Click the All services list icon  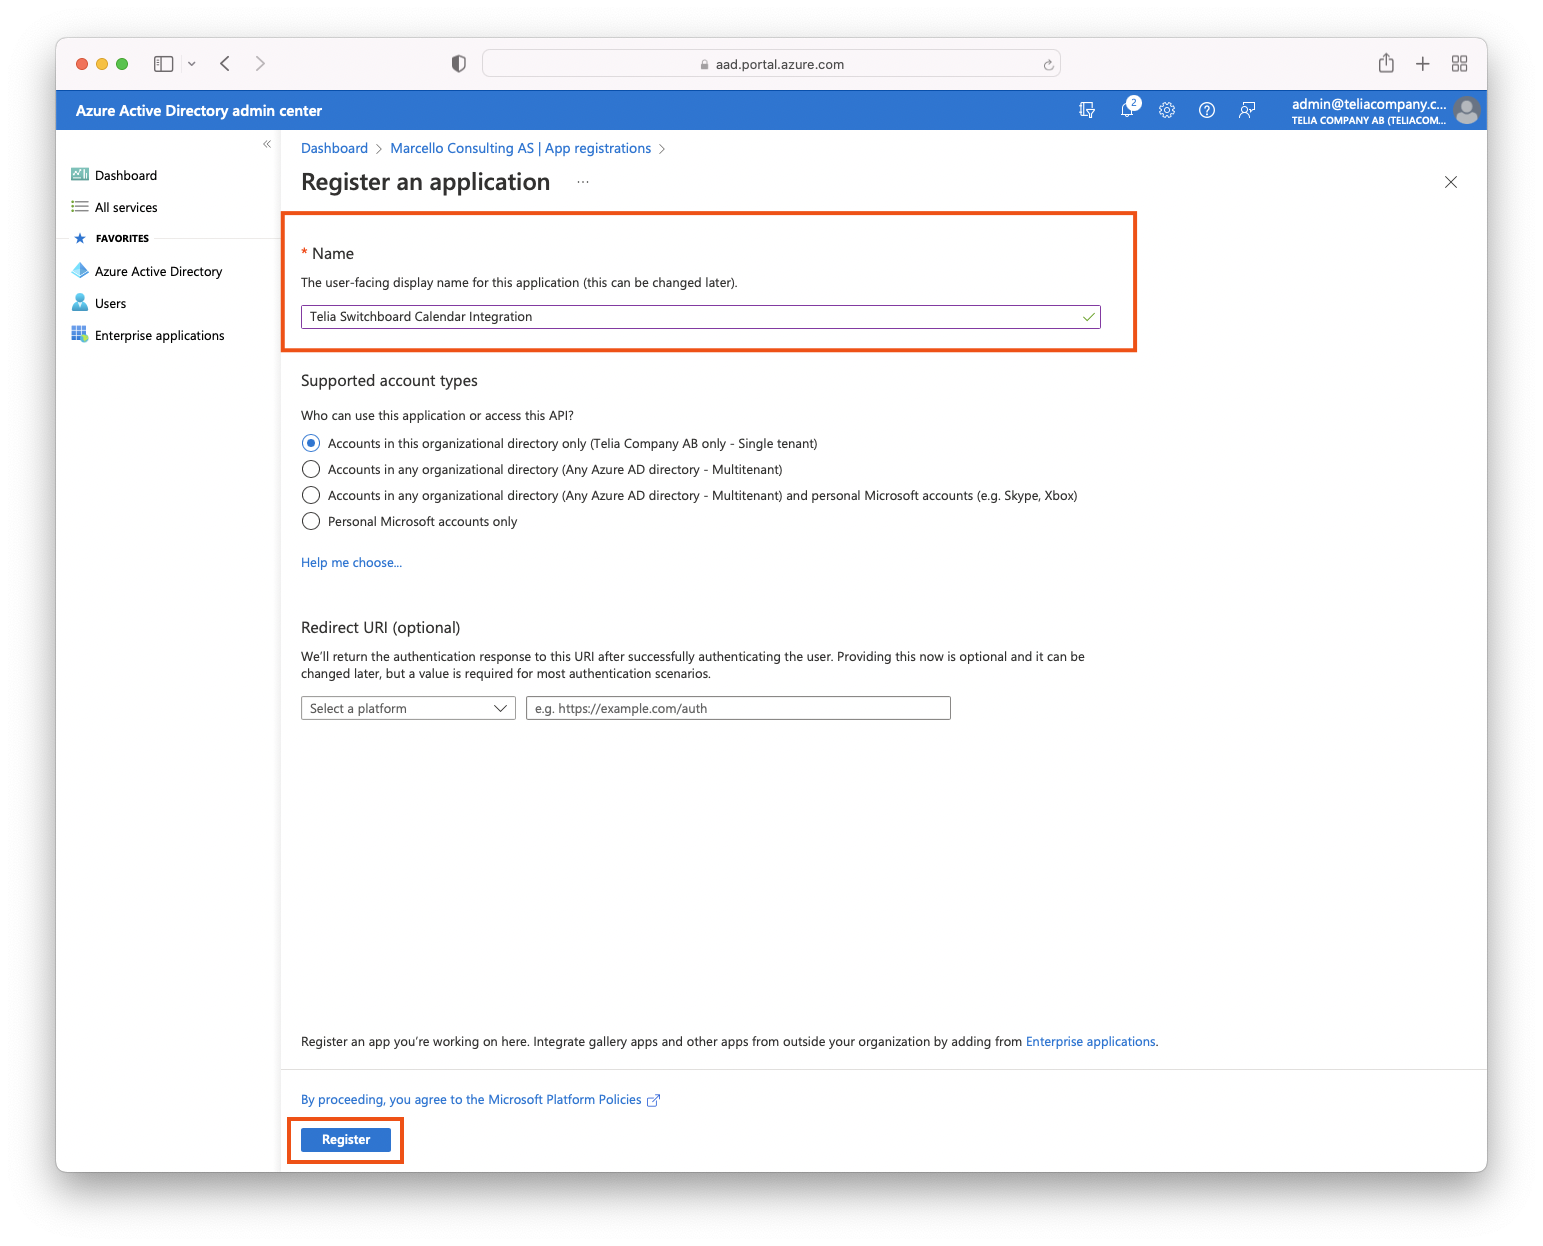[80, 207]
